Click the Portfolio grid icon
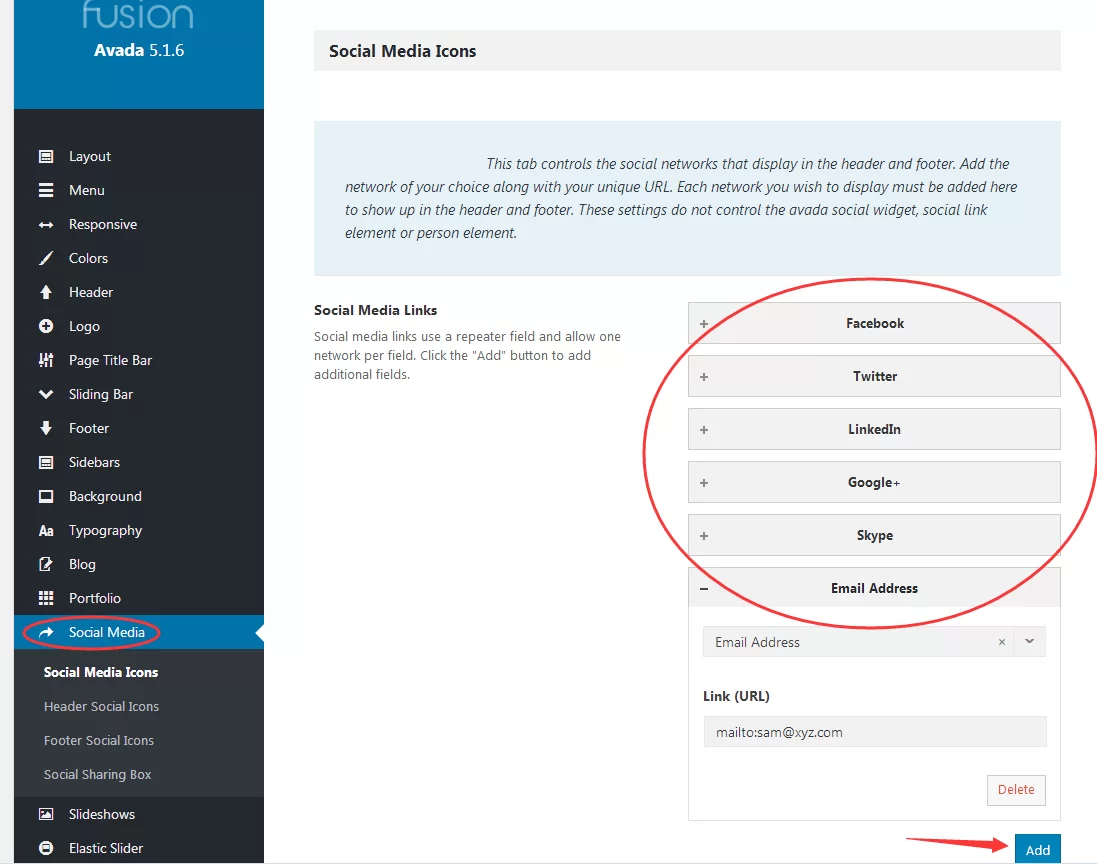1097x864 pixels. click(x=46, y=598)
